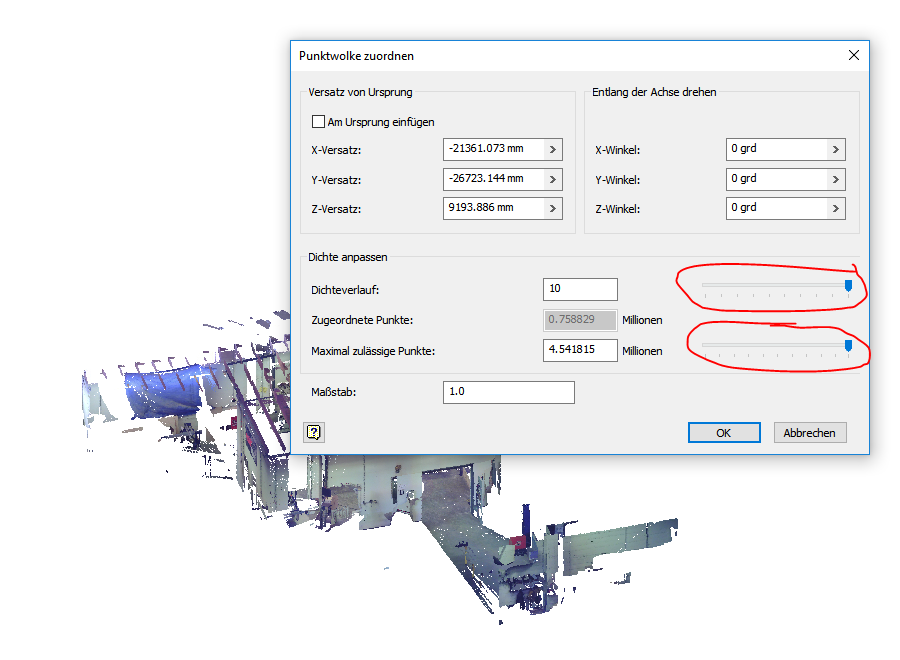Open the Y-Winkel angle options arrow
The width and height of the screenshot is (900, 660).
coord(836,178)
